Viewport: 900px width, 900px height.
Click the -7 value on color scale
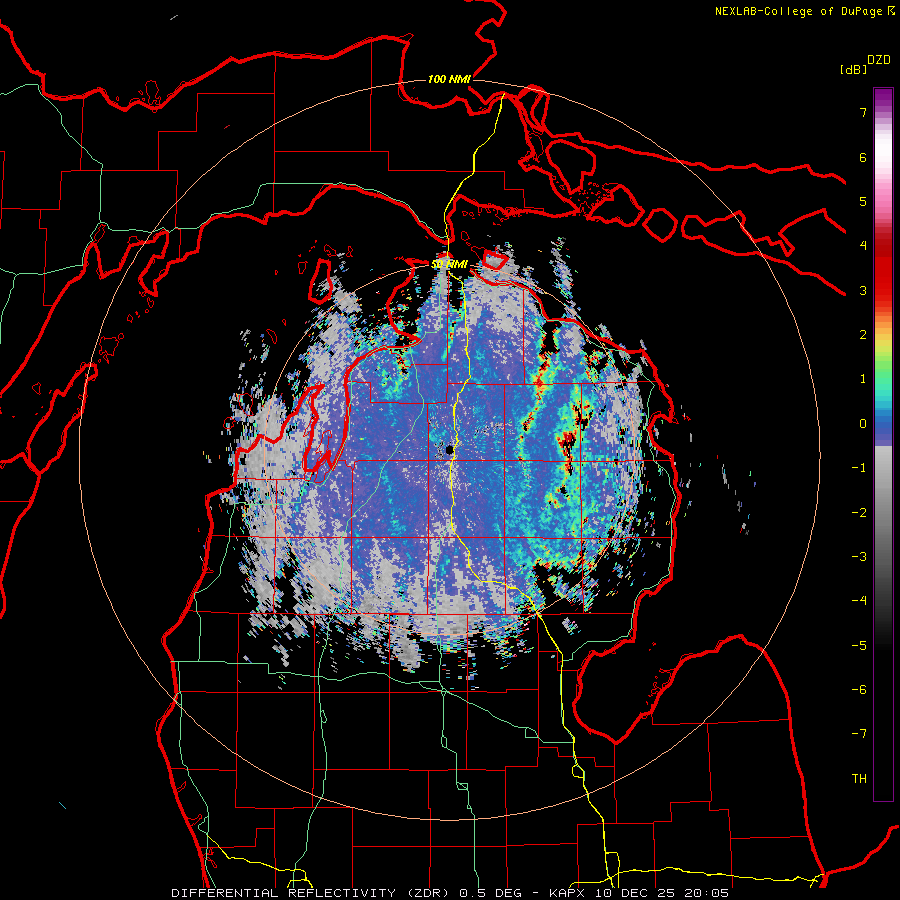859,734
